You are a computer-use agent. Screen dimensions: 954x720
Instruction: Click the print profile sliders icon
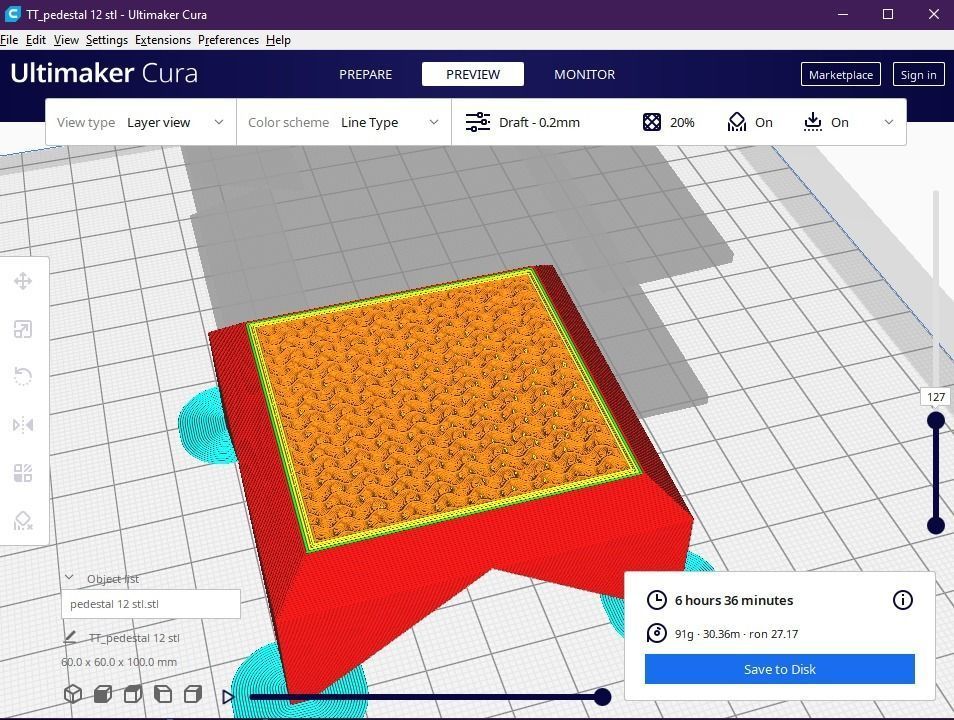478,122
